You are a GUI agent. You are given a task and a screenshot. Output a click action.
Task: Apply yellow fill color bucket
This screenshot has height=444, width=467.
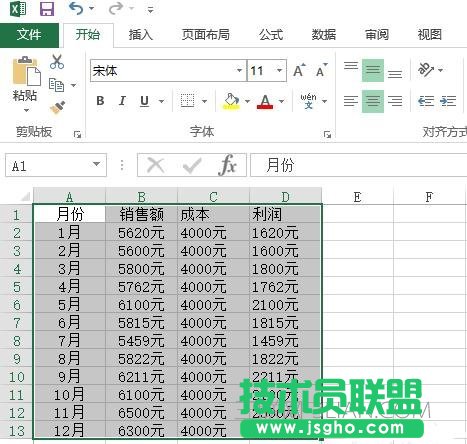tap(231, 101)
